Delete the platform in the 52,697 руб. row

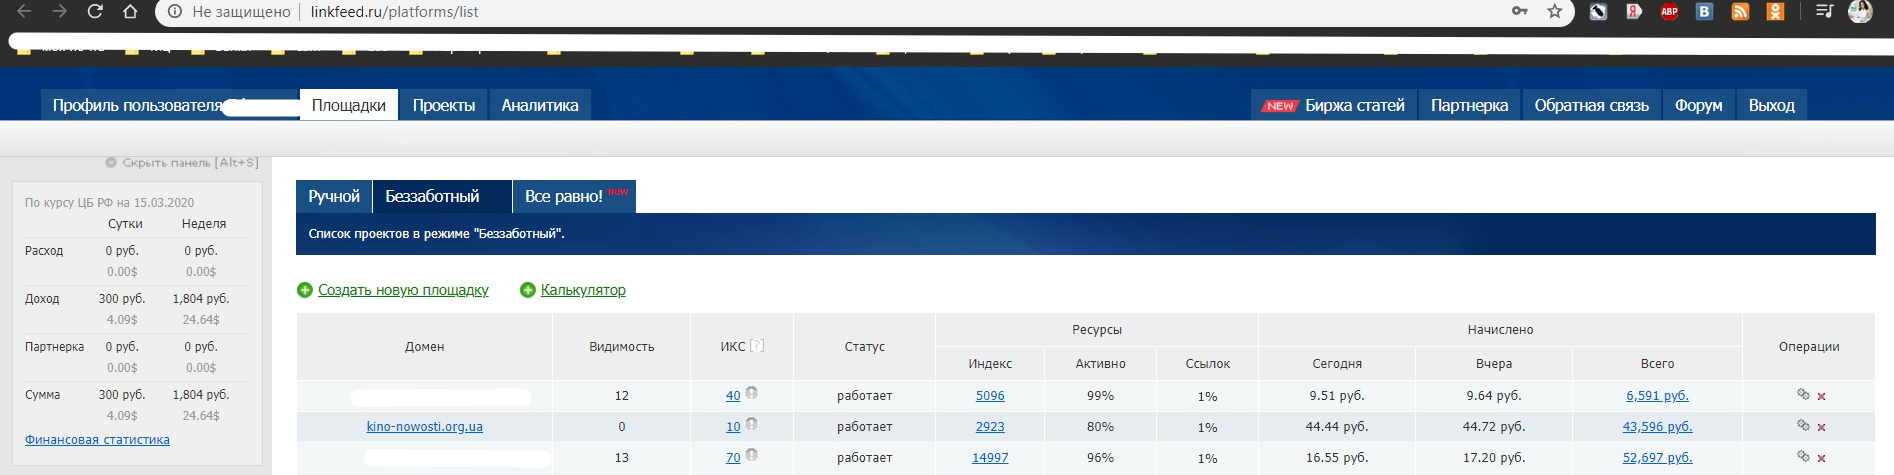coord(1821,458)
